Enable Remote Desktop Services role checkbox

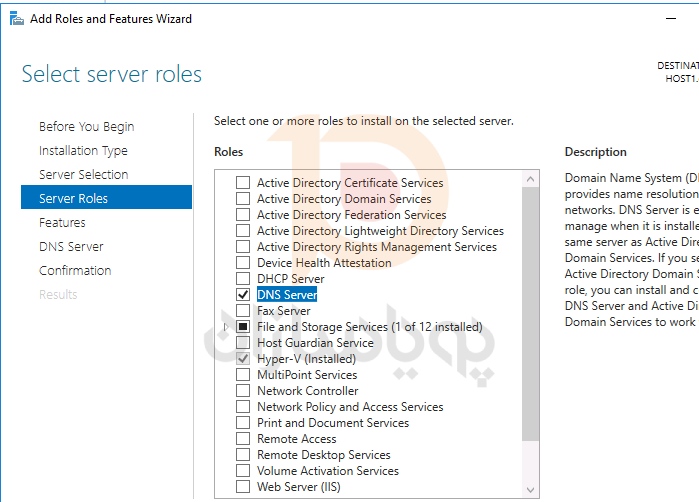coord(242,455)
